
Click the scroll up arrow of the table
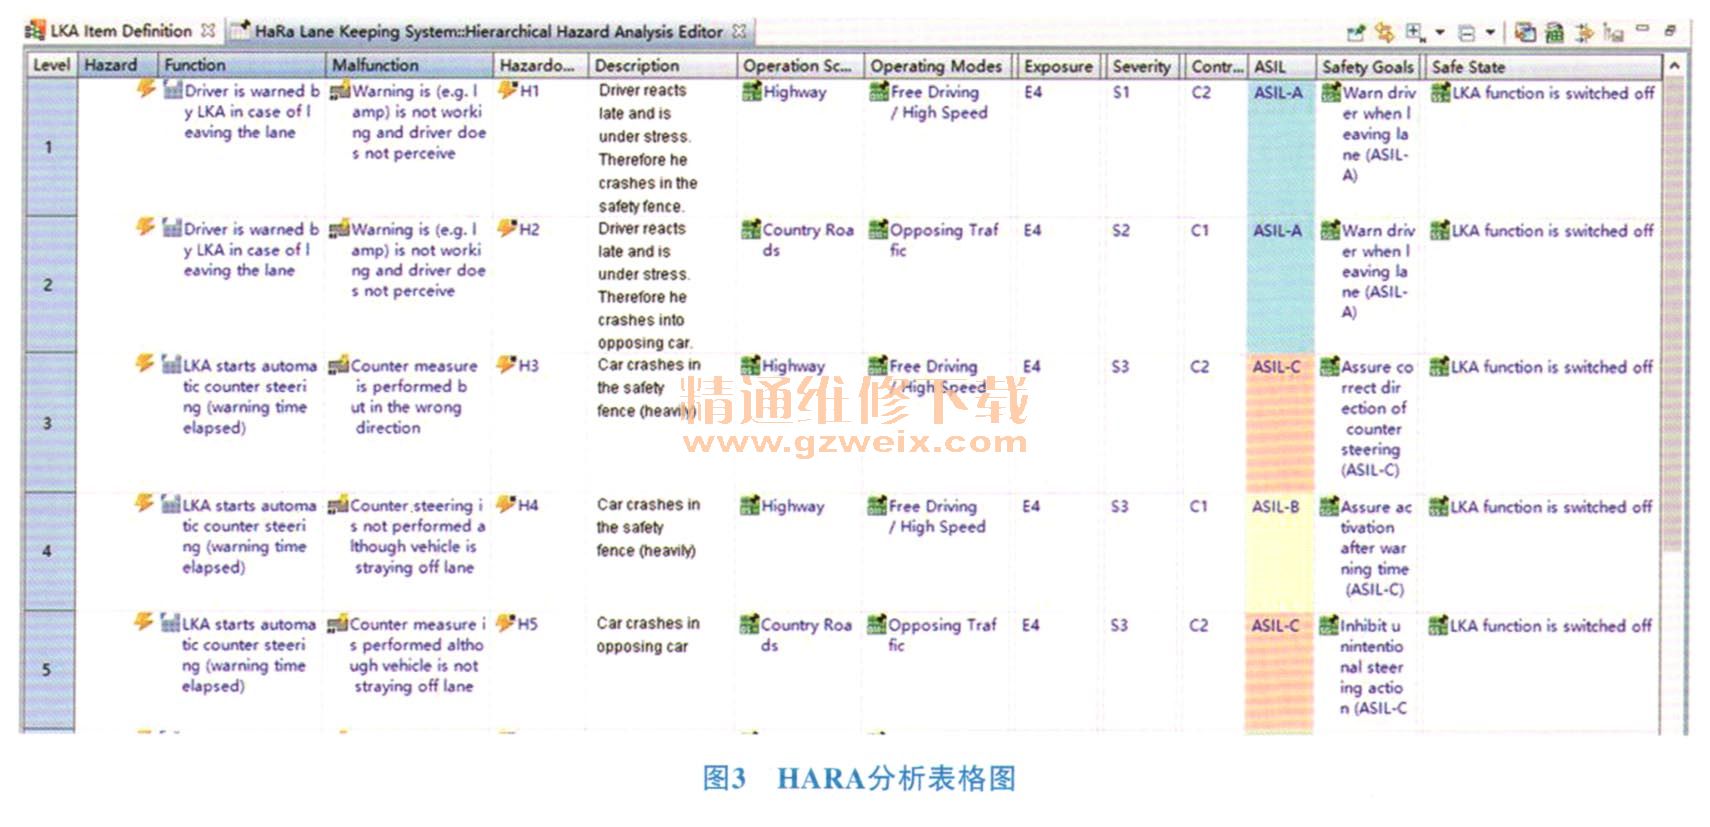tap(1675, 67)
